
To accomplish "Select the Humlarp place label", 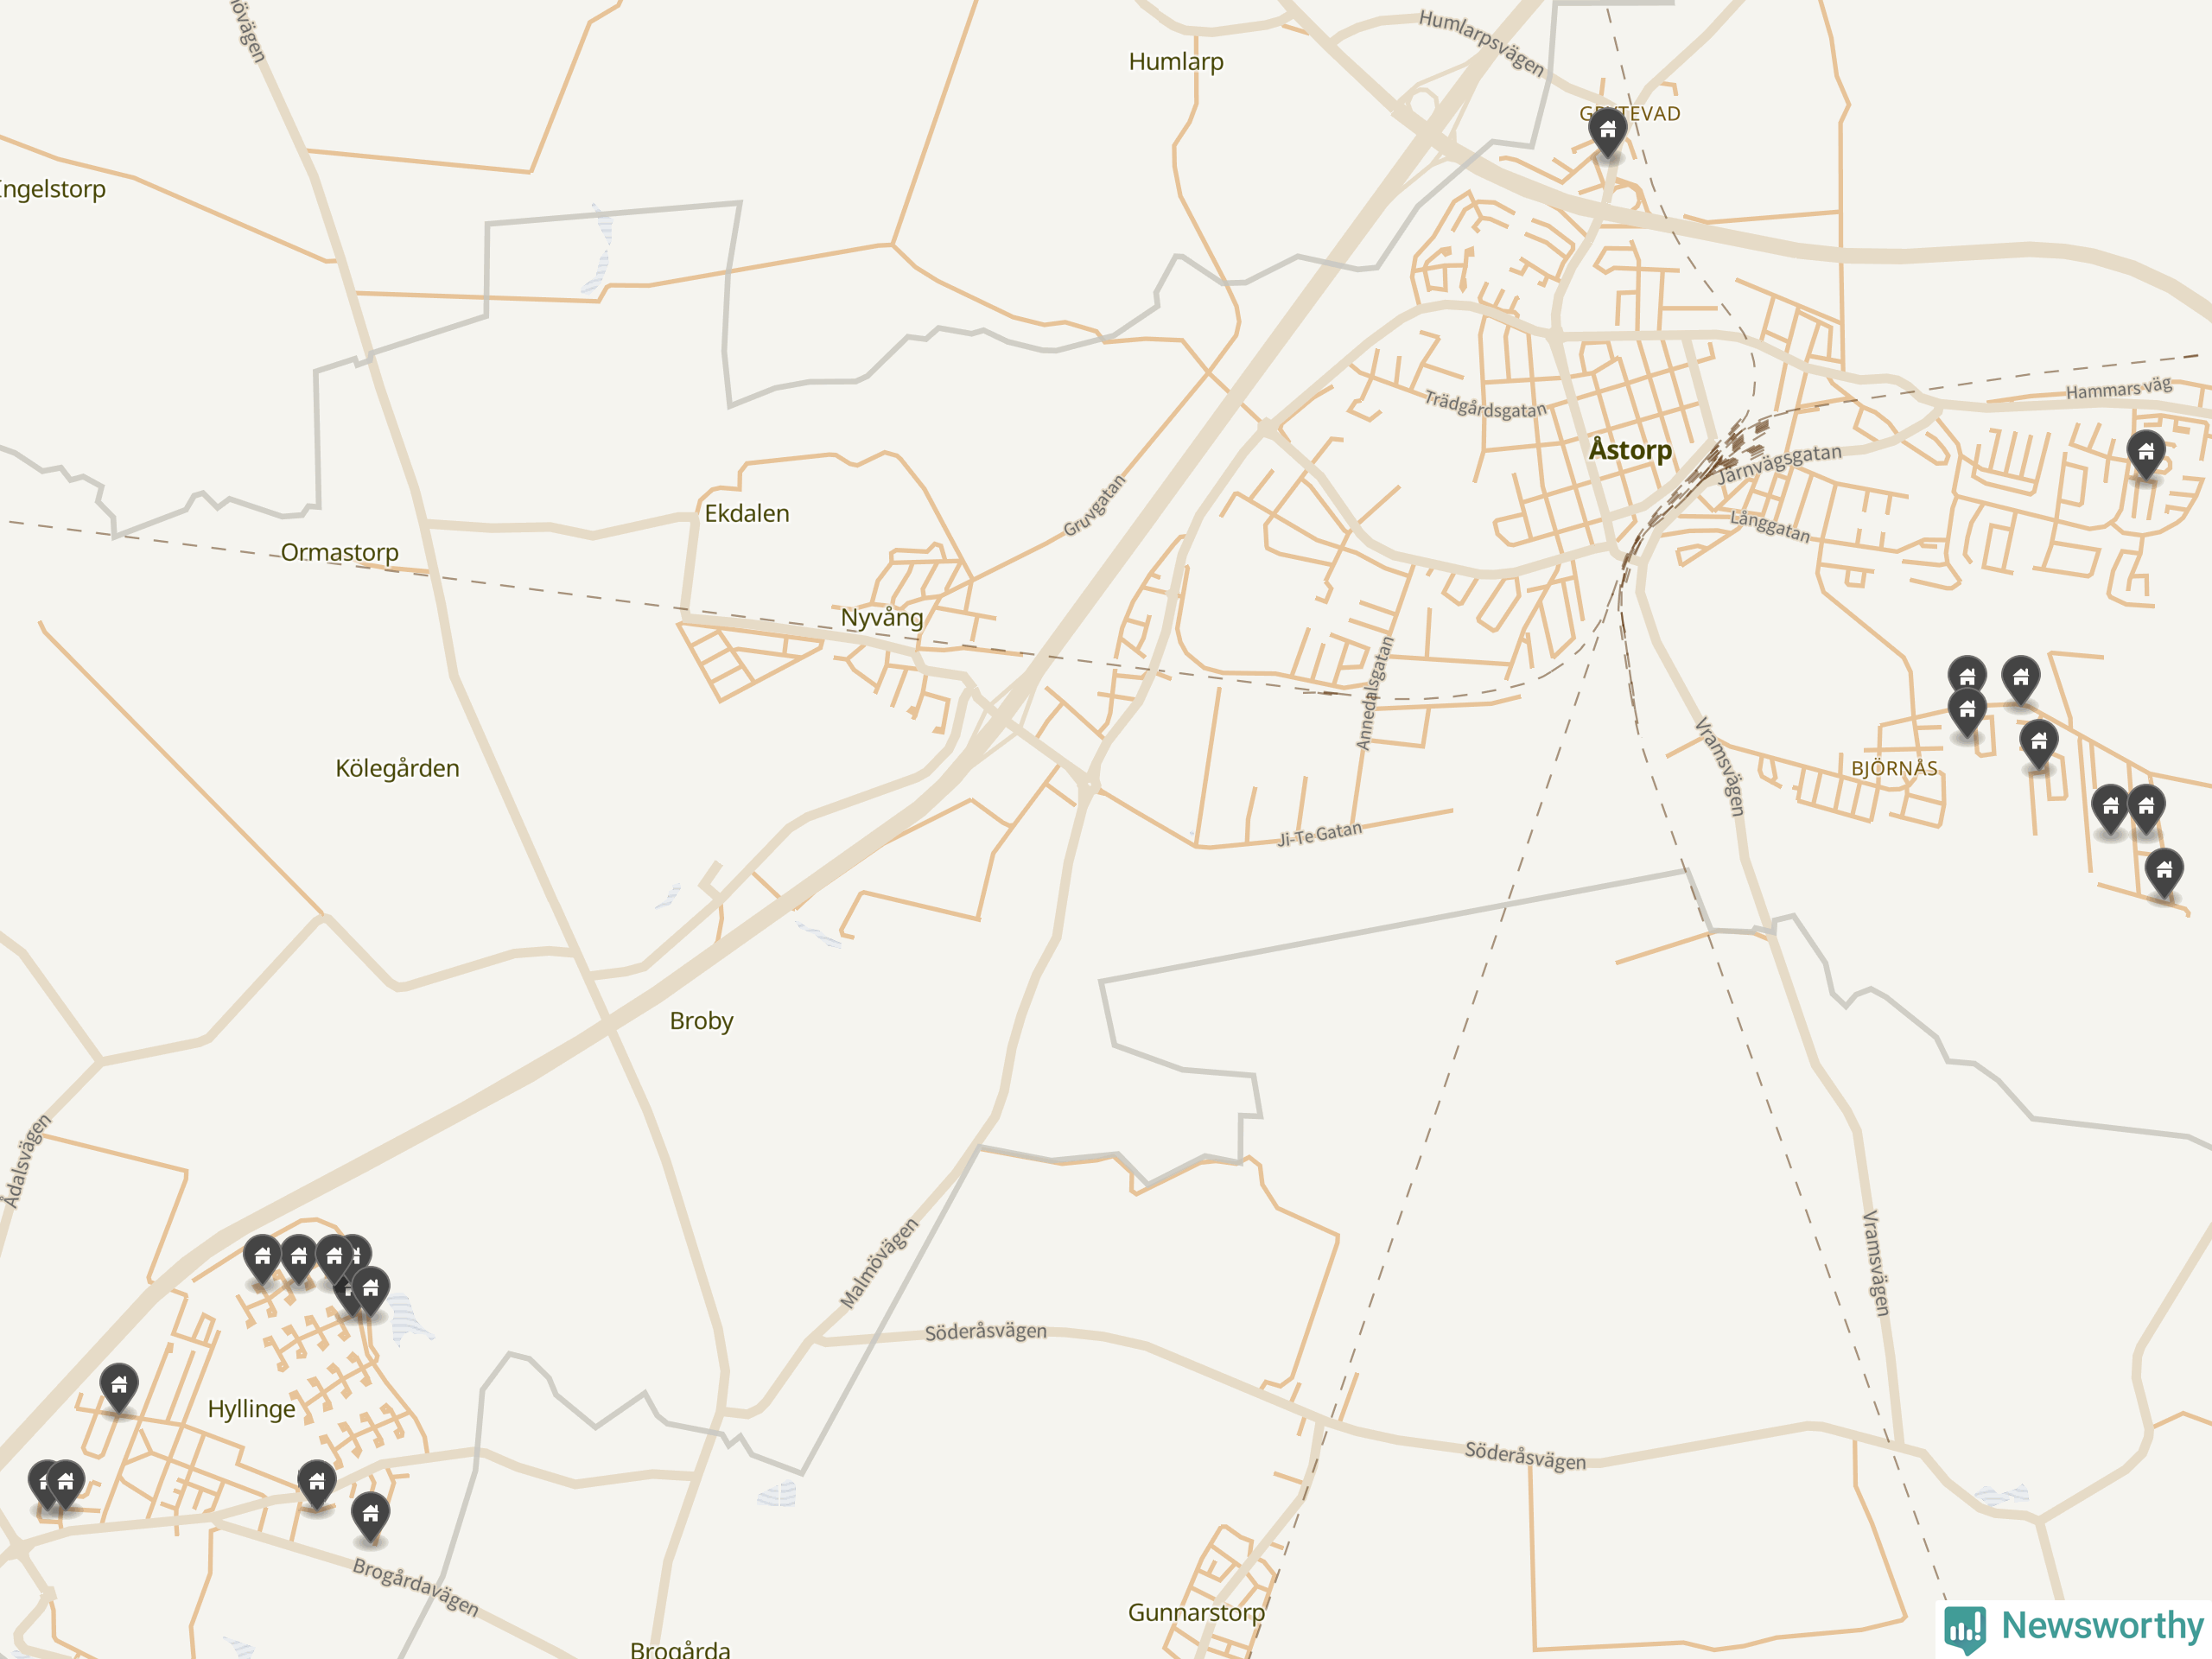I will (1176, 62).
